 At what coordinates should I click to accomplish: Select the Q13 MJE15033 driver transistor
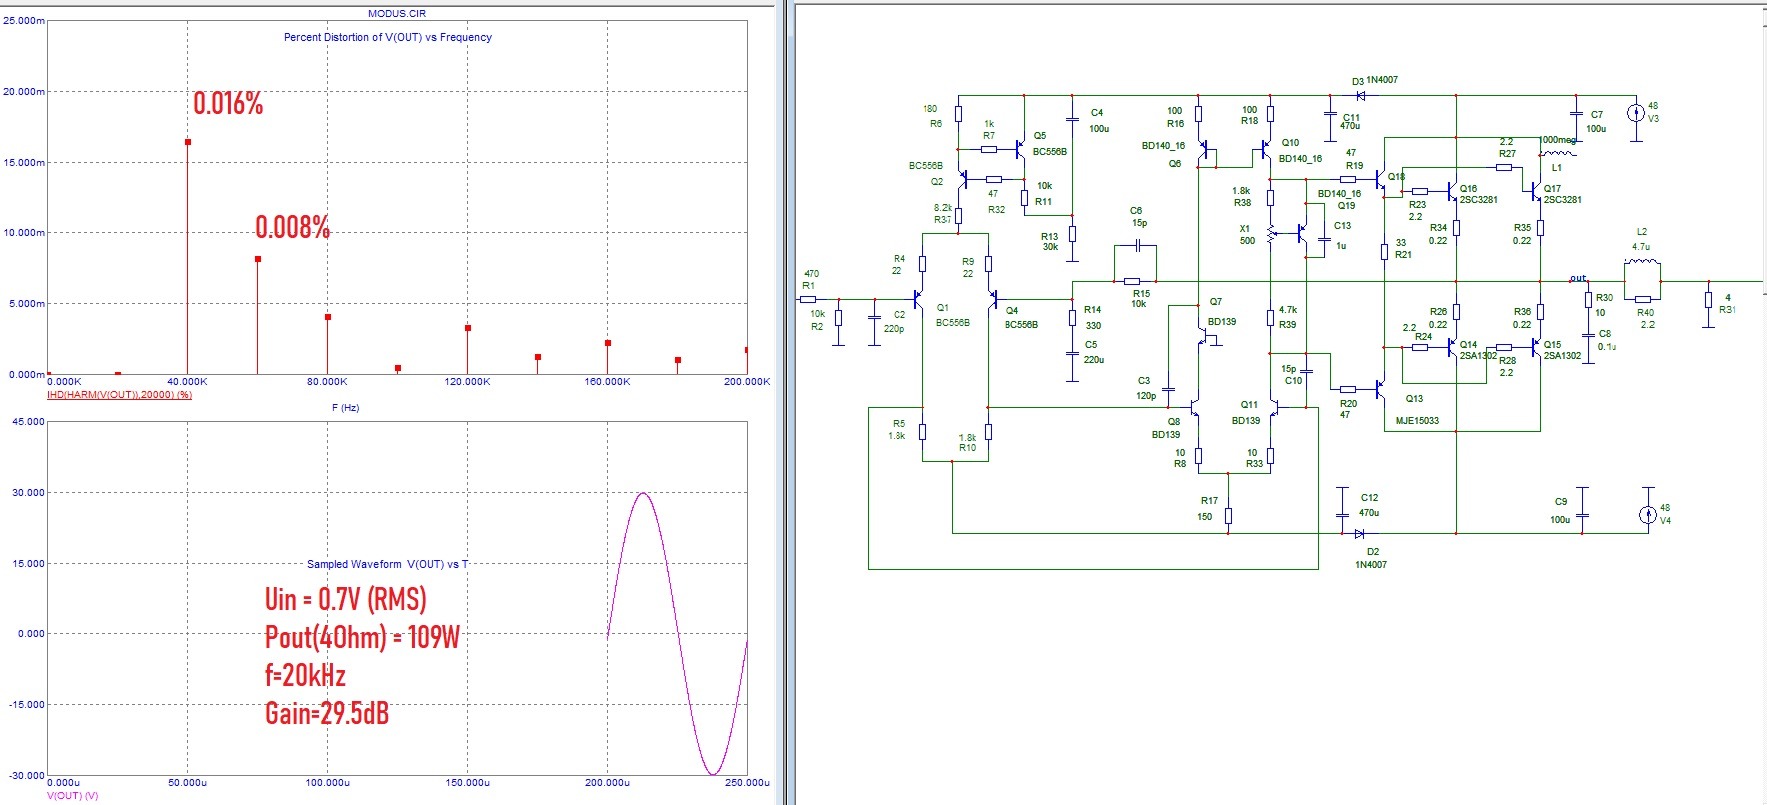tap(1381, 388)
